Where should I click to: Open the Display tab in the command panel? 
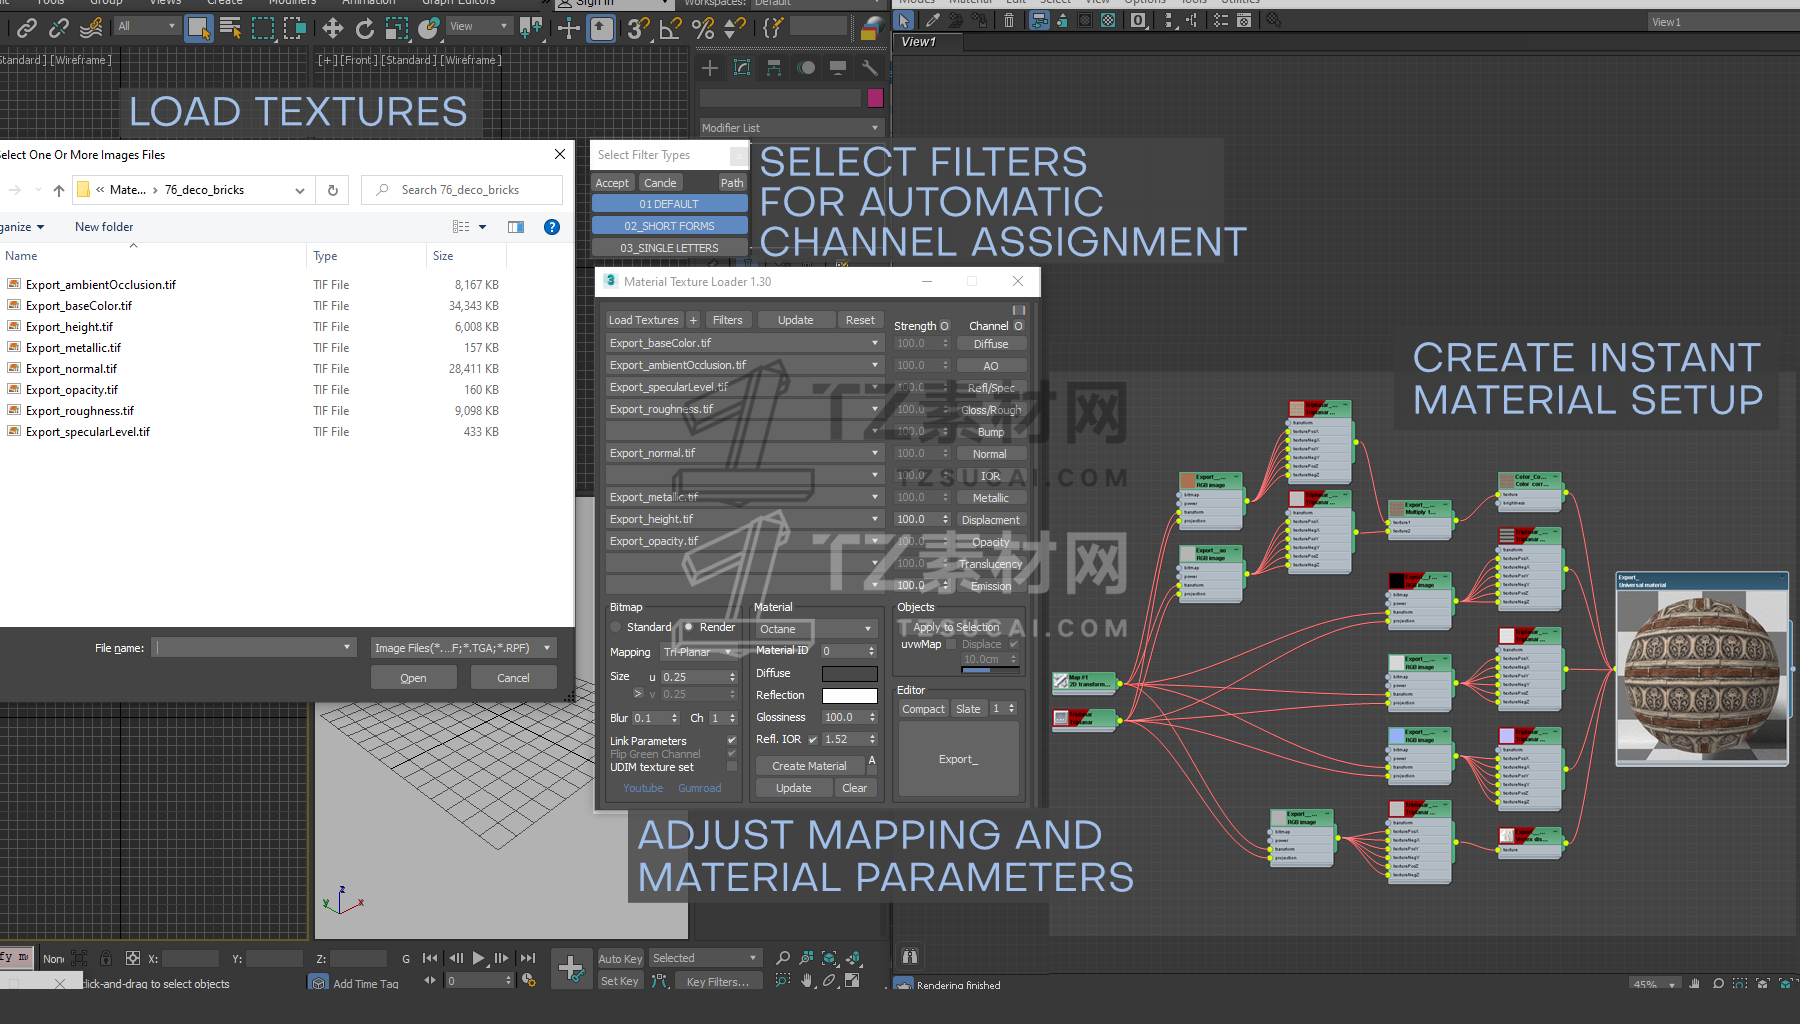(838, 68)
